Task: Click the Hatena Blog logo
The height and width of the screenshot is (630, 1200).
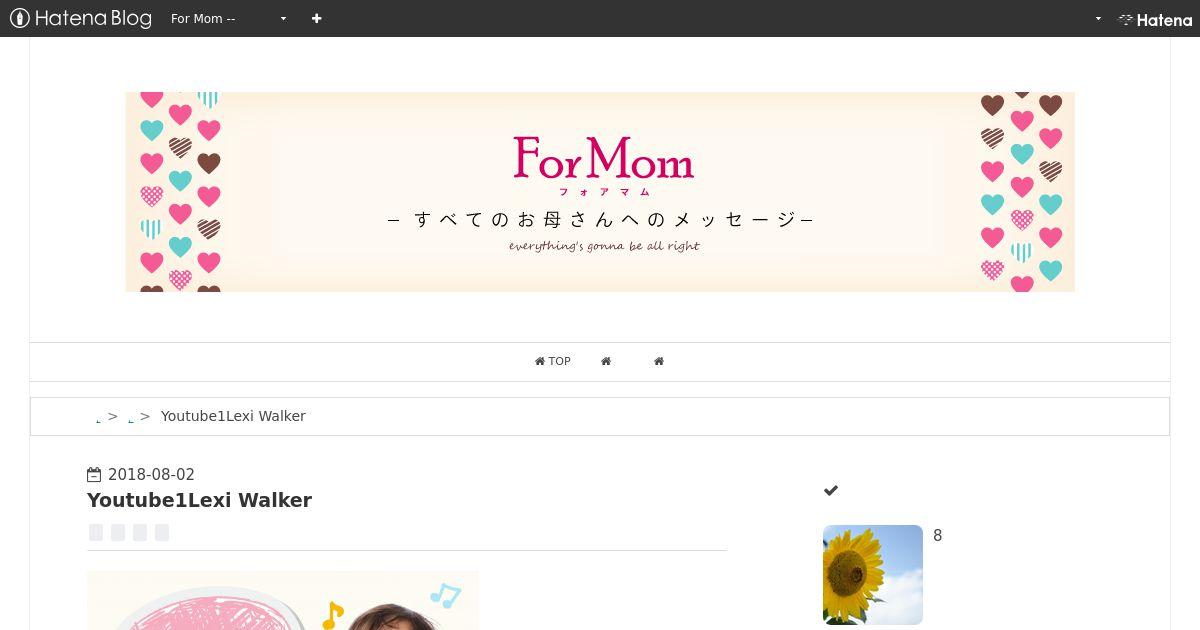Action: pyautogui.click(x=81, y=18)
